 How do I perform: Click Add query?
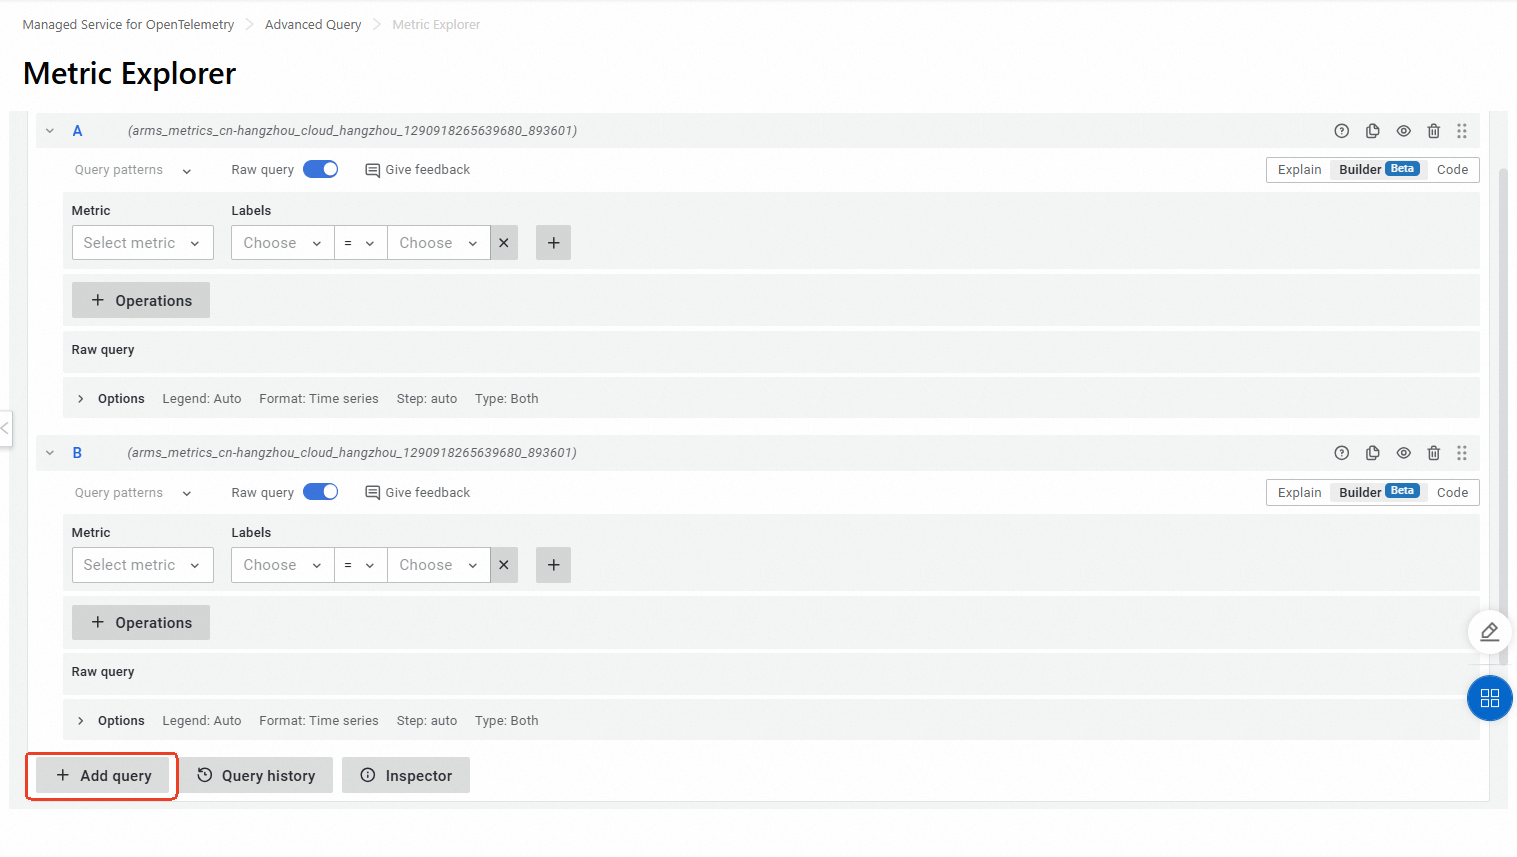point(101,775)
